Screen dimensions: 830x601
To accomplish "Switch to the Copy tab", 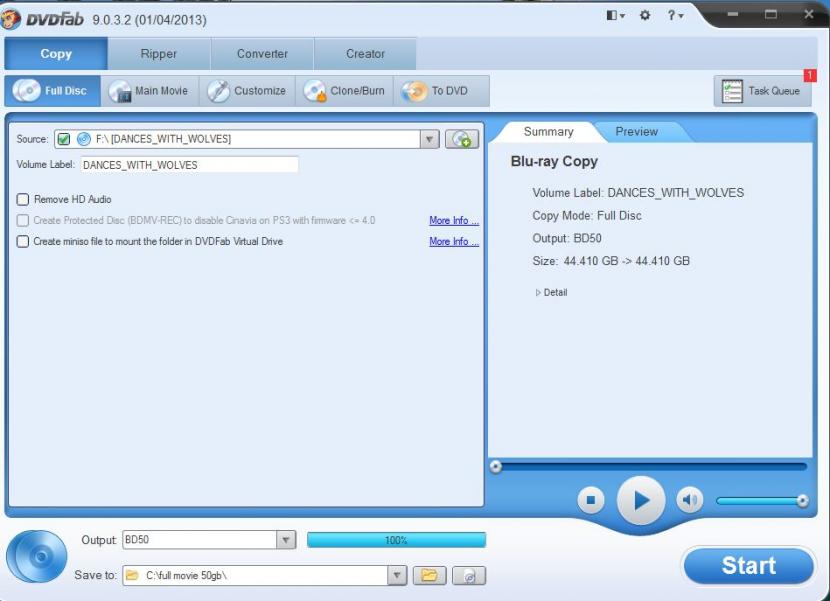I will (x=56, y=53).
